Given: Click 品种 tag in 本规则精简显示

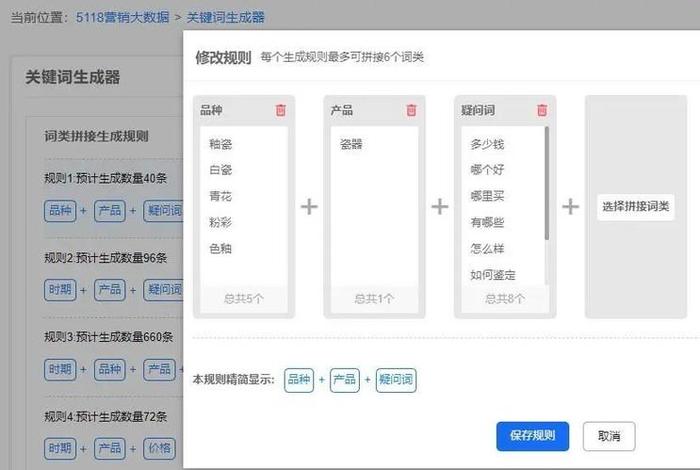Looking at the screenshot, I should (x=299, y=380).
